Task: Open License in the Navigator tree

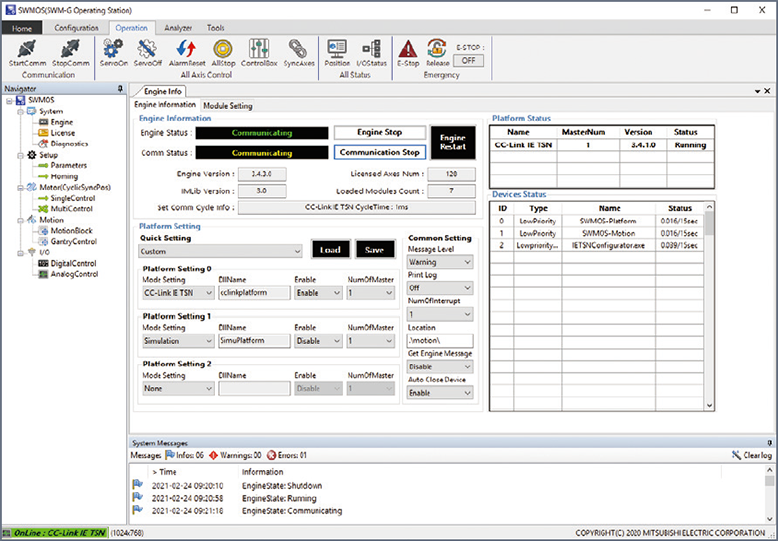Action: point(63,133)
